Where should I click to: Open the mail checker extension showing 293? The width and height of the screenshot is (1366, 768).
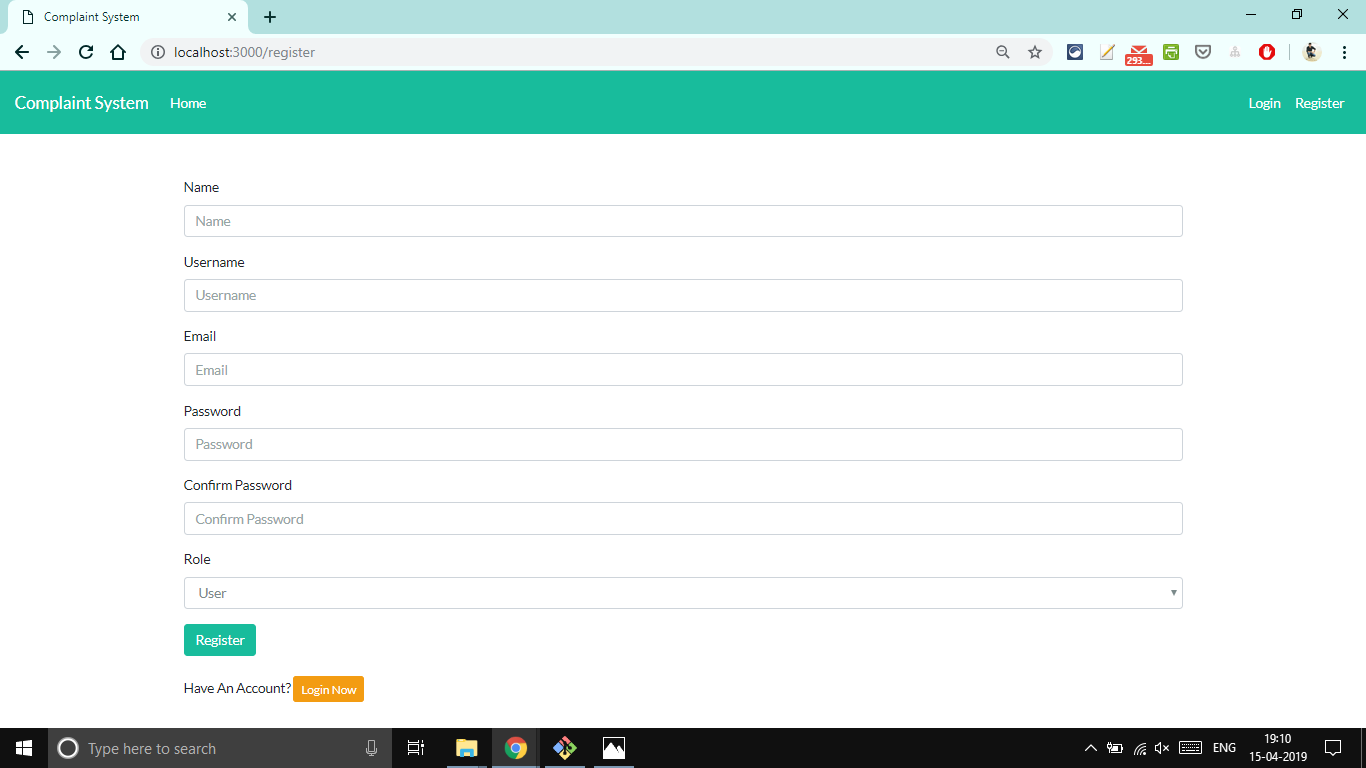click(x=1139, y=54)
